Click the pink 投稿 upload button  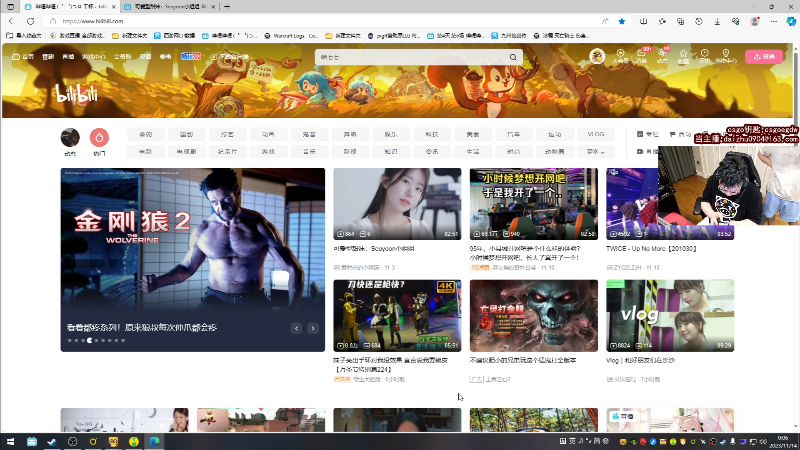(x=764, y=56)
